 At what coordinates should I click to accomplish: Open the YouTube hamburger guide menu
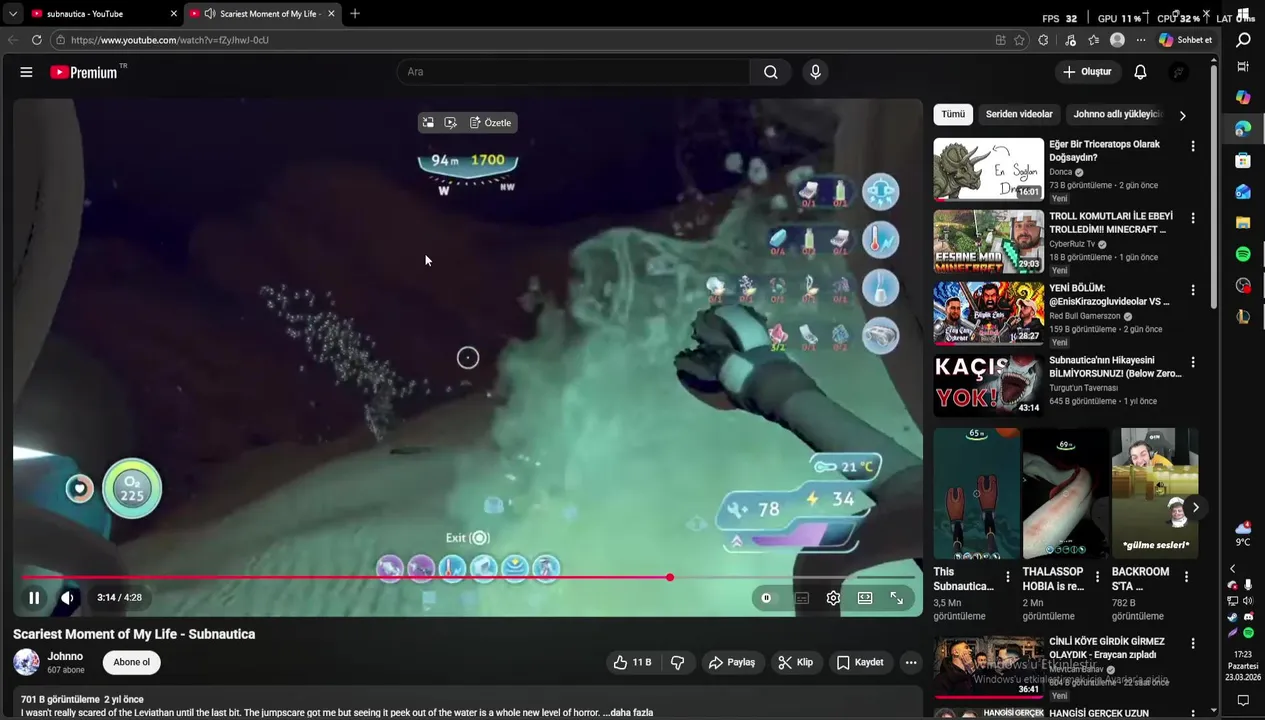(26, 72)
